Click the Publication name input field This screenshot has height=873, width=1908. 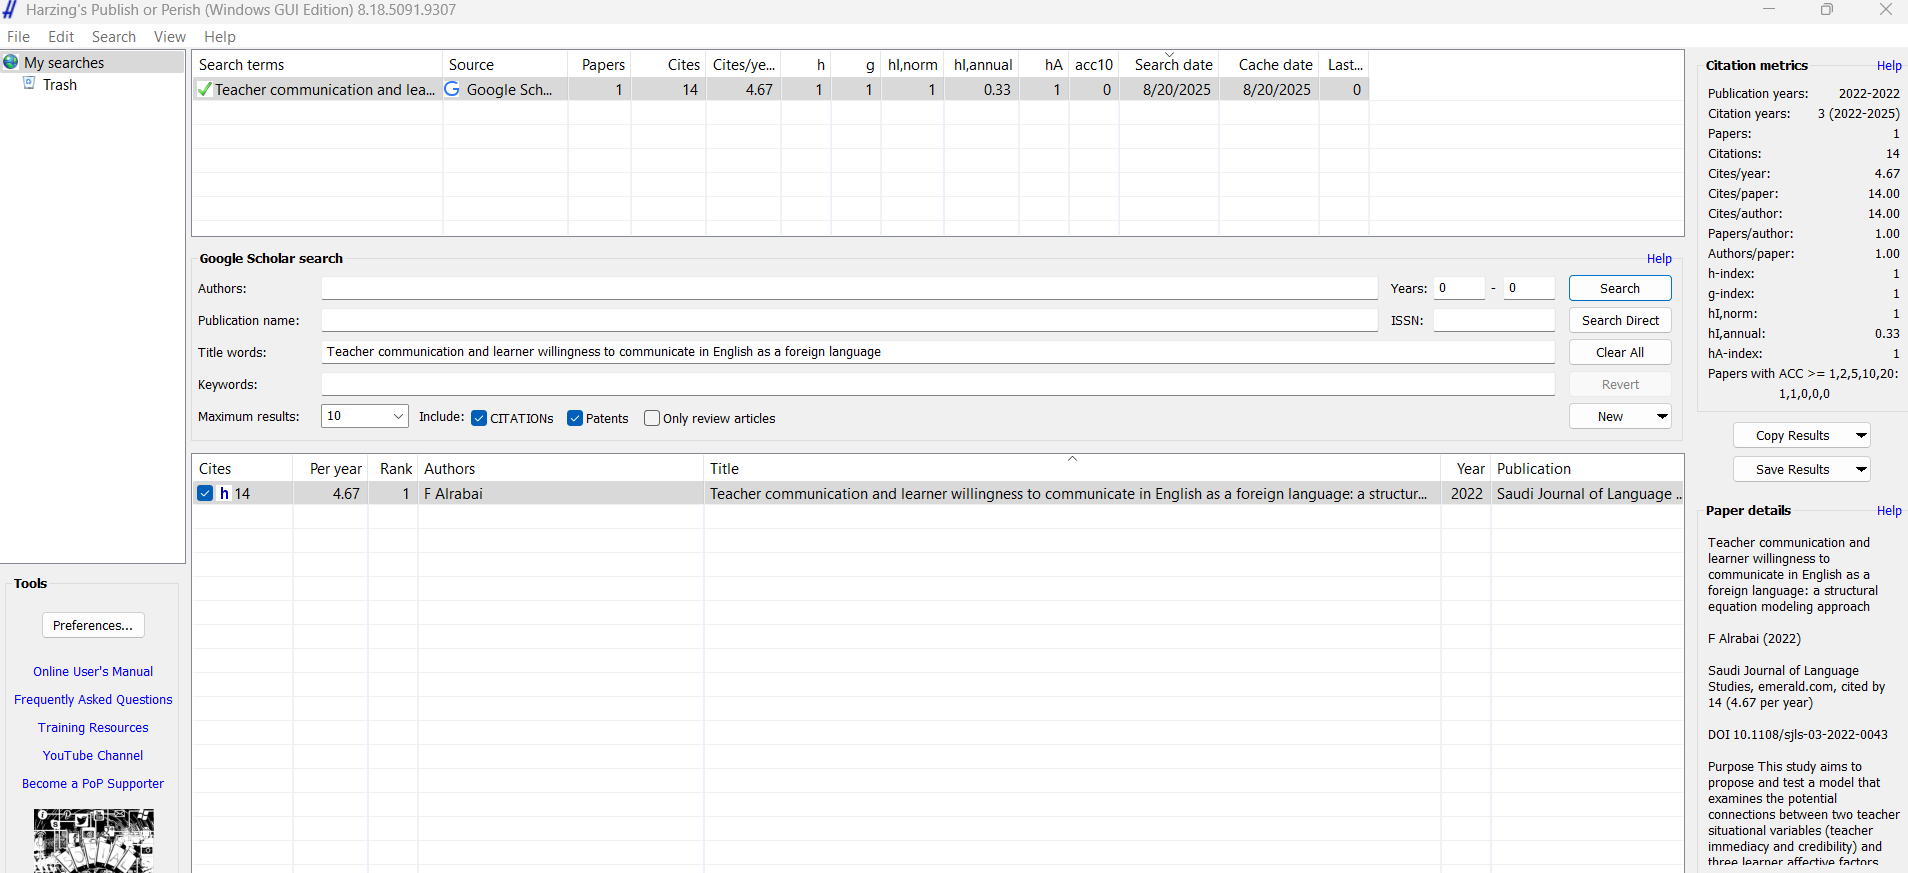tap(849, 320)
